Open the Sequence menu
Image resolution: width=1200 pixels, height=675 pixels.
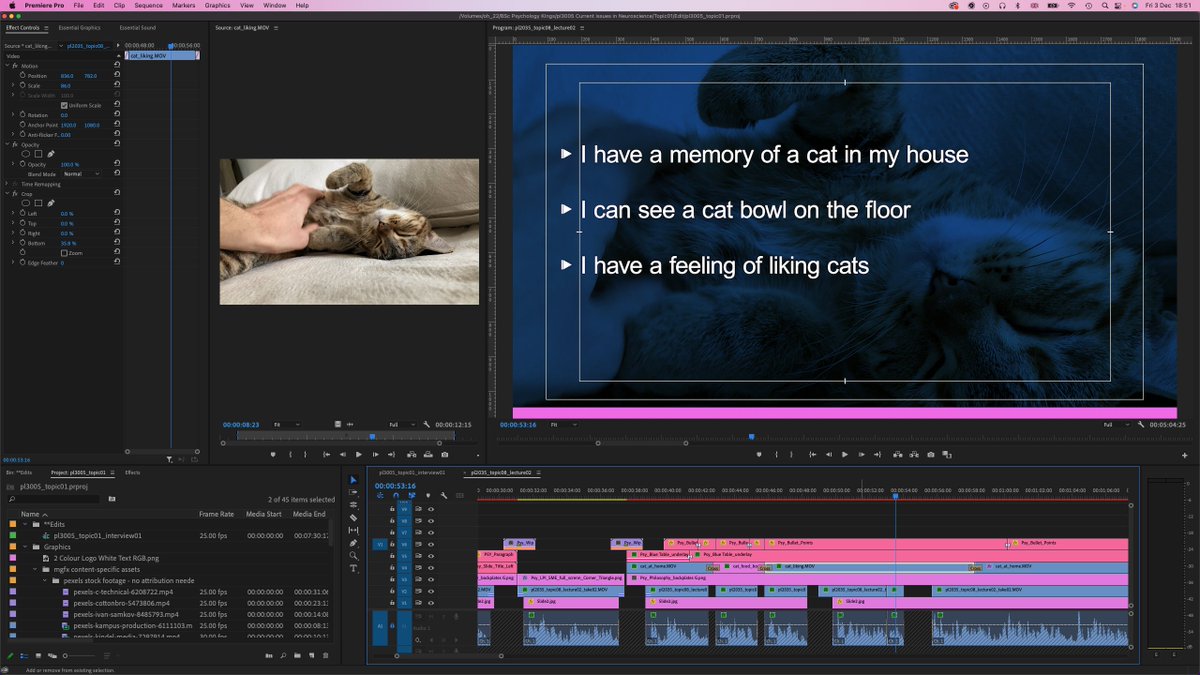coord(148,5)
